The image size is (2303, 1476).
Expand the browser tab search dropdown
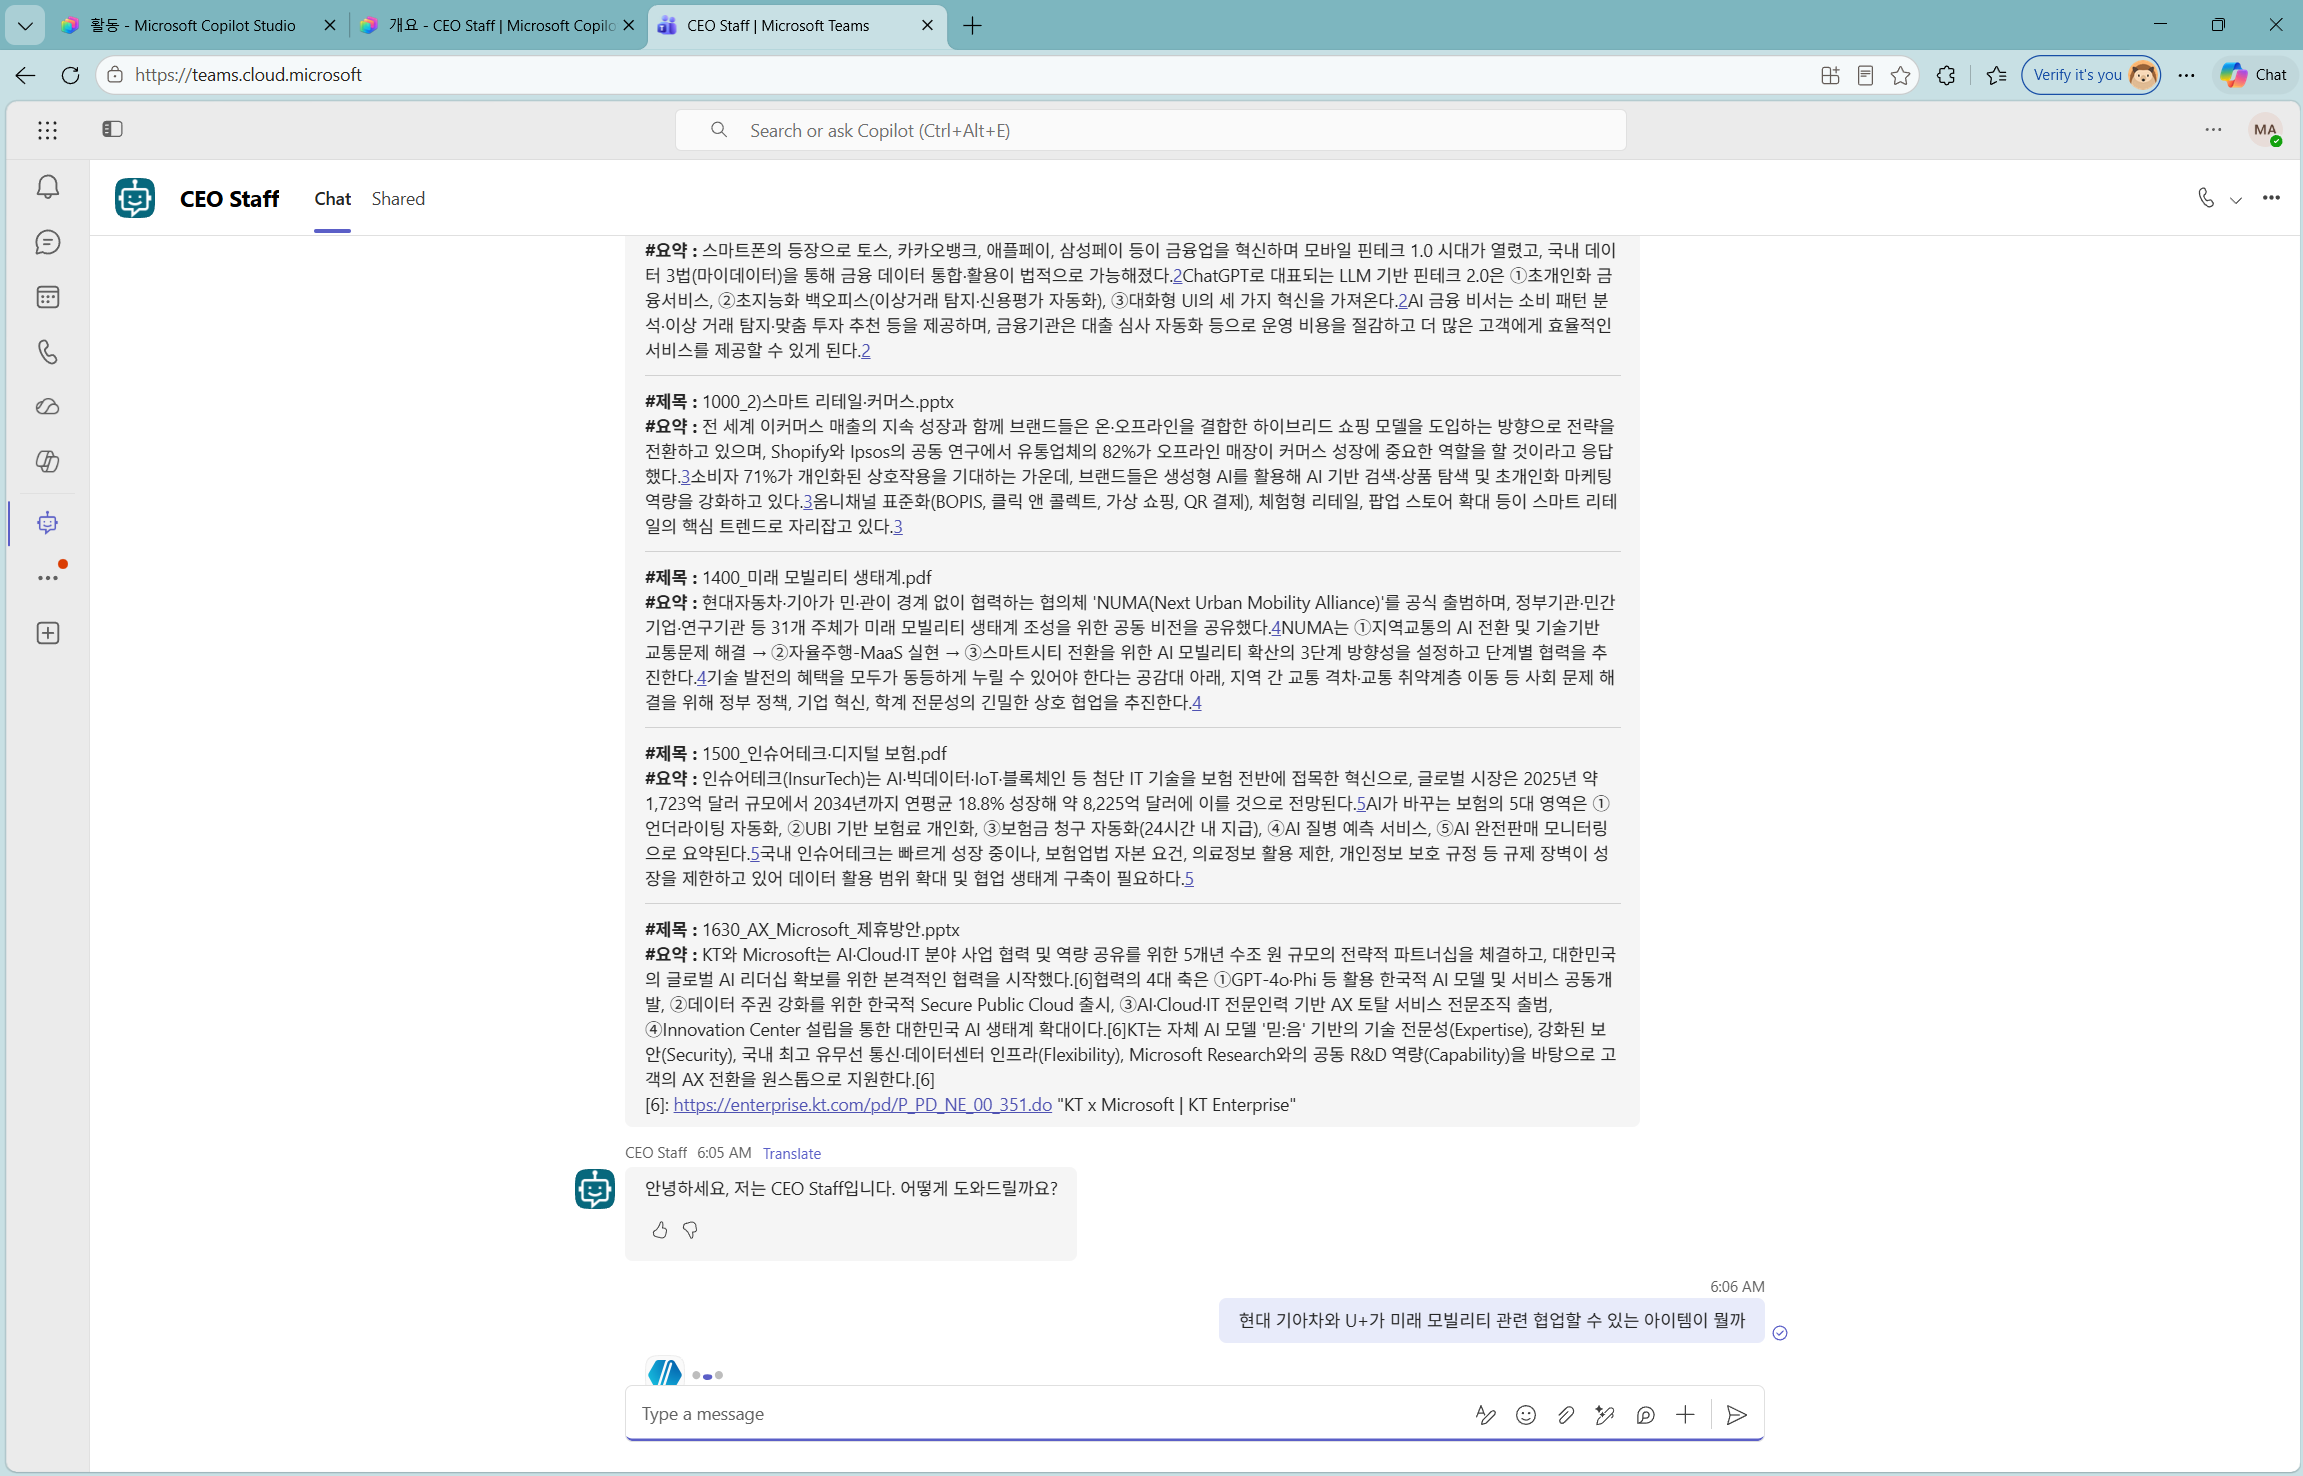[25, 25]
